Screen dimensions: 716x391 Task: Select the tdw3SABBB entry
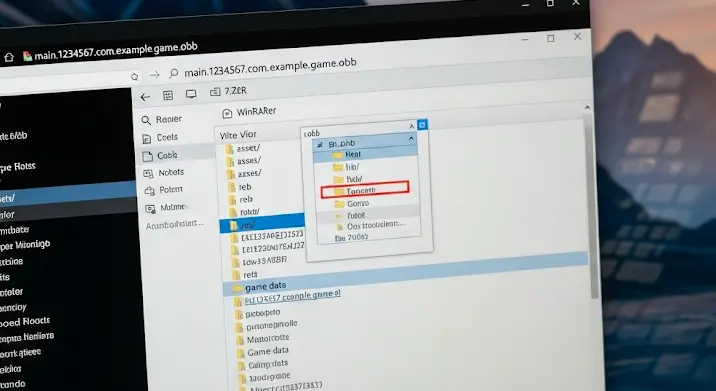[x=259, y=261]
